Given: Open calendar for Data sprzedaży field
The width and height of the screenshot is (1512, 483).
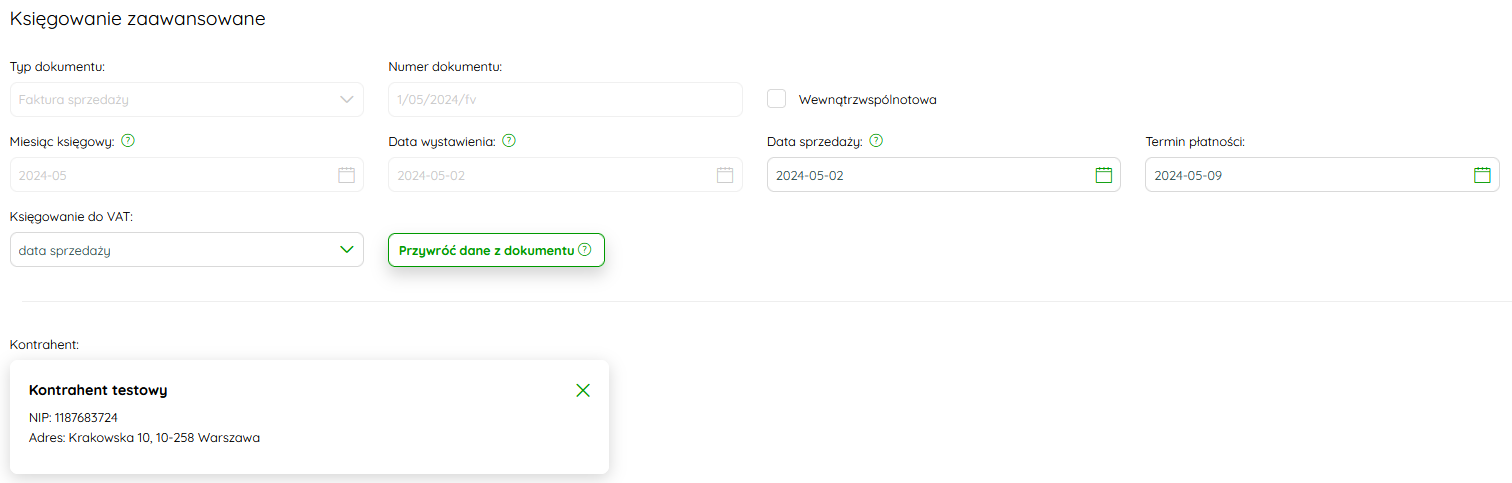Looking at the screenshot, I should [1104, 175].
